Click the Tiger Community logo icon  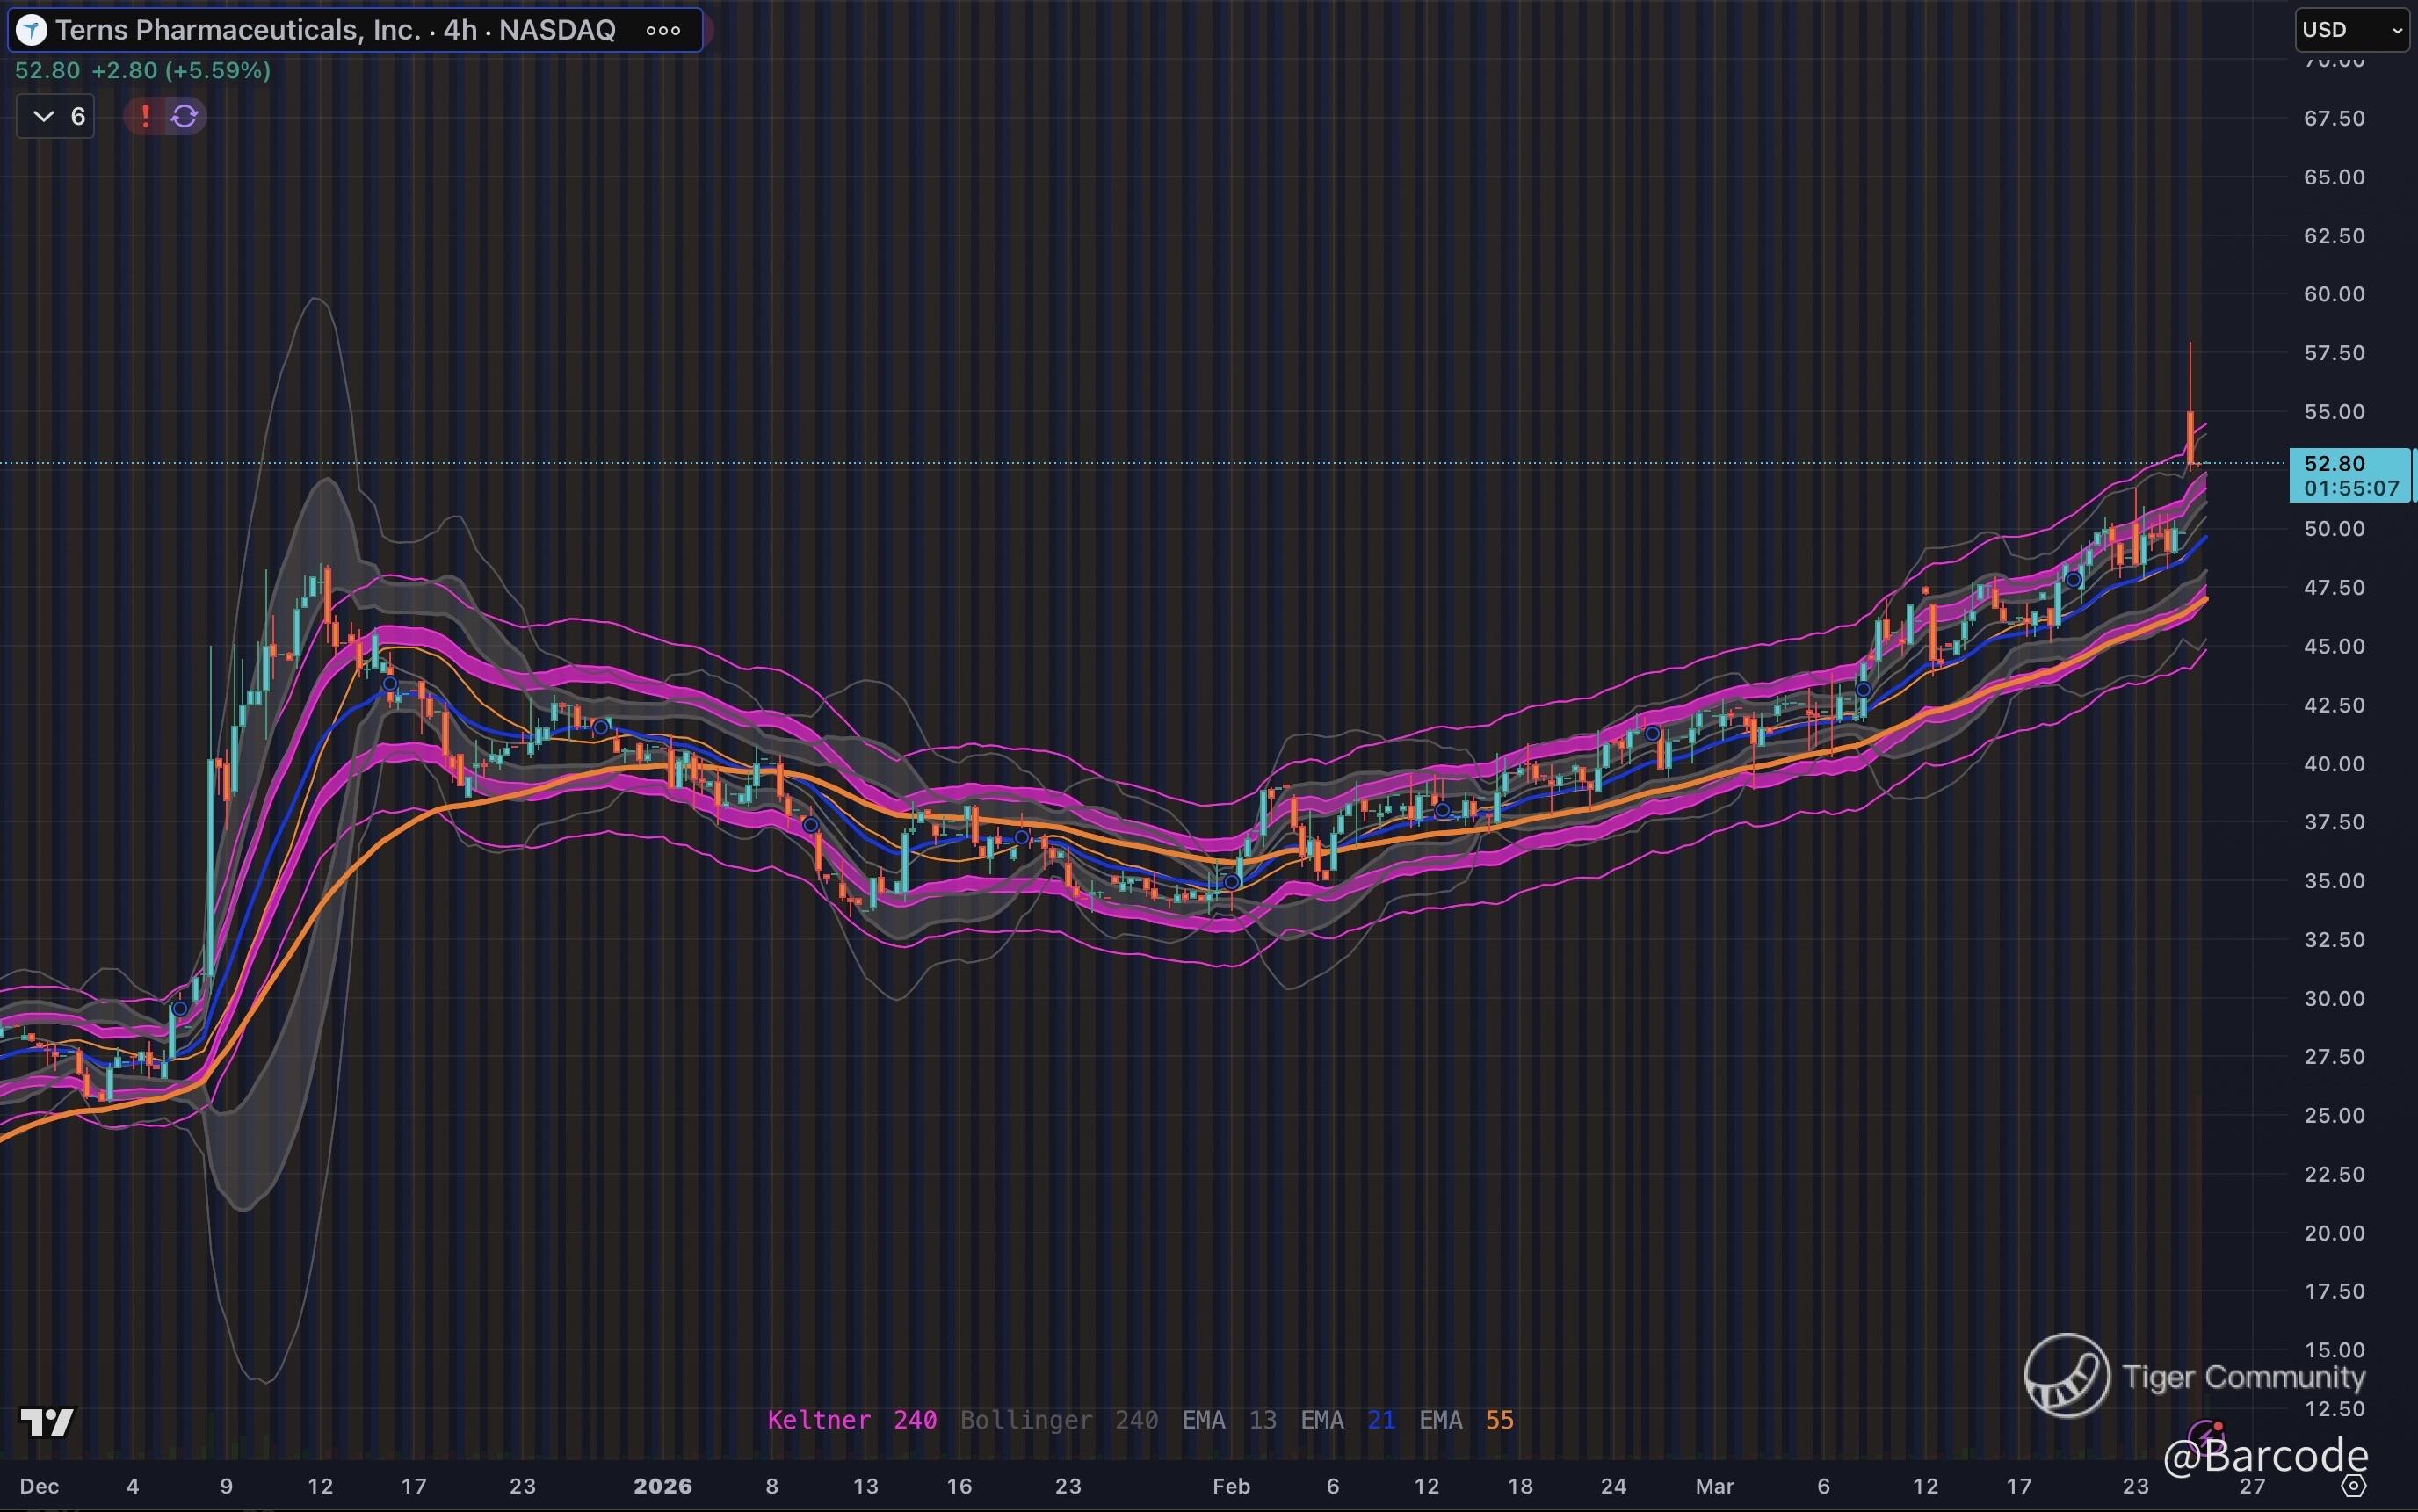click(2067, 1376)
